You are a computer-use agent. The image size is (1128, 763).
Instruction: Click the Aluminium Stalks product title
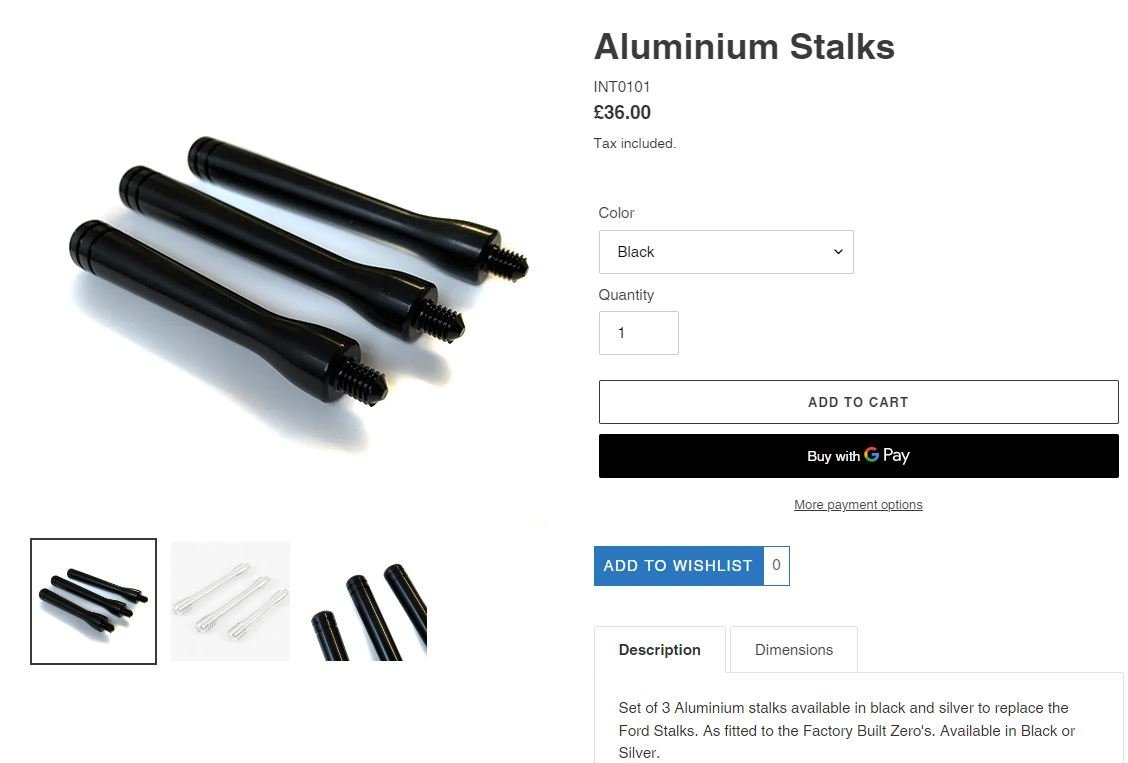[744, 47]
